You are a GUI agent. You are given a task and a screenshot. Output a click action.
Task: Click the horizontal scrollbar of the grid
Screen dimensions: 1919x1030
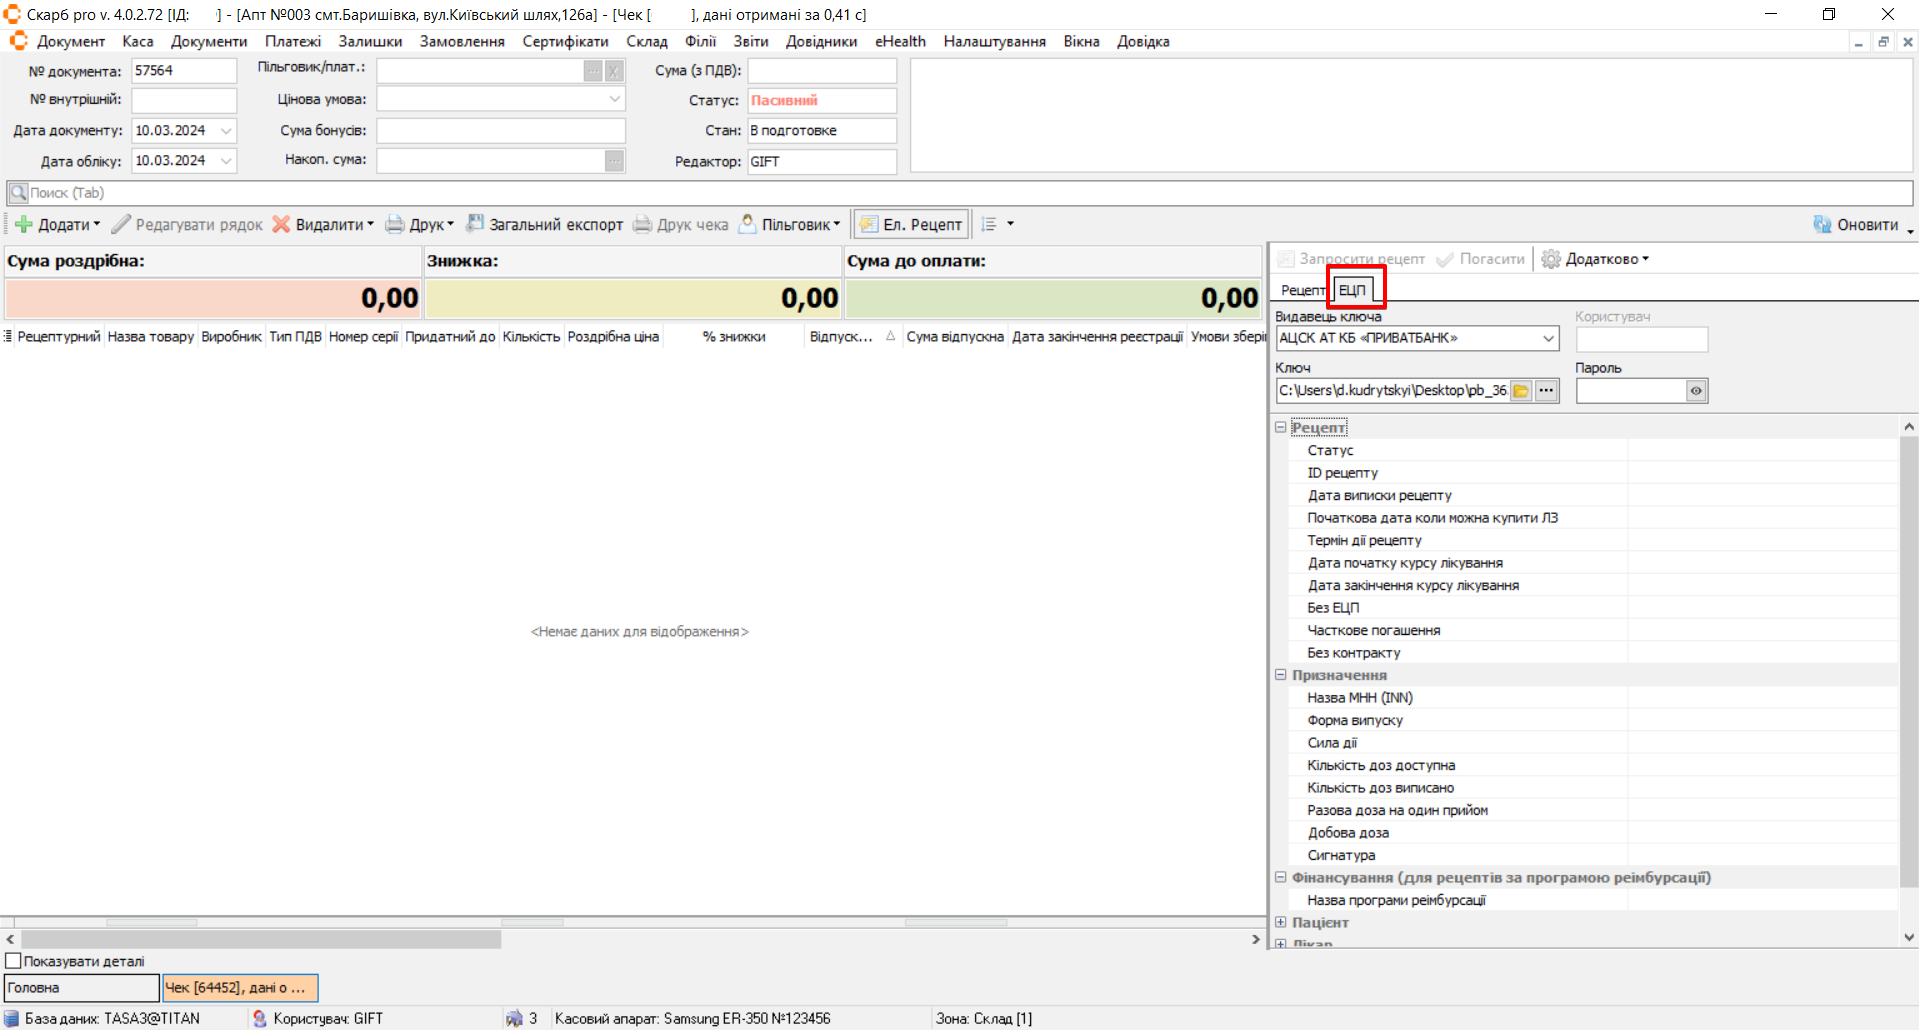coord(261,940)
